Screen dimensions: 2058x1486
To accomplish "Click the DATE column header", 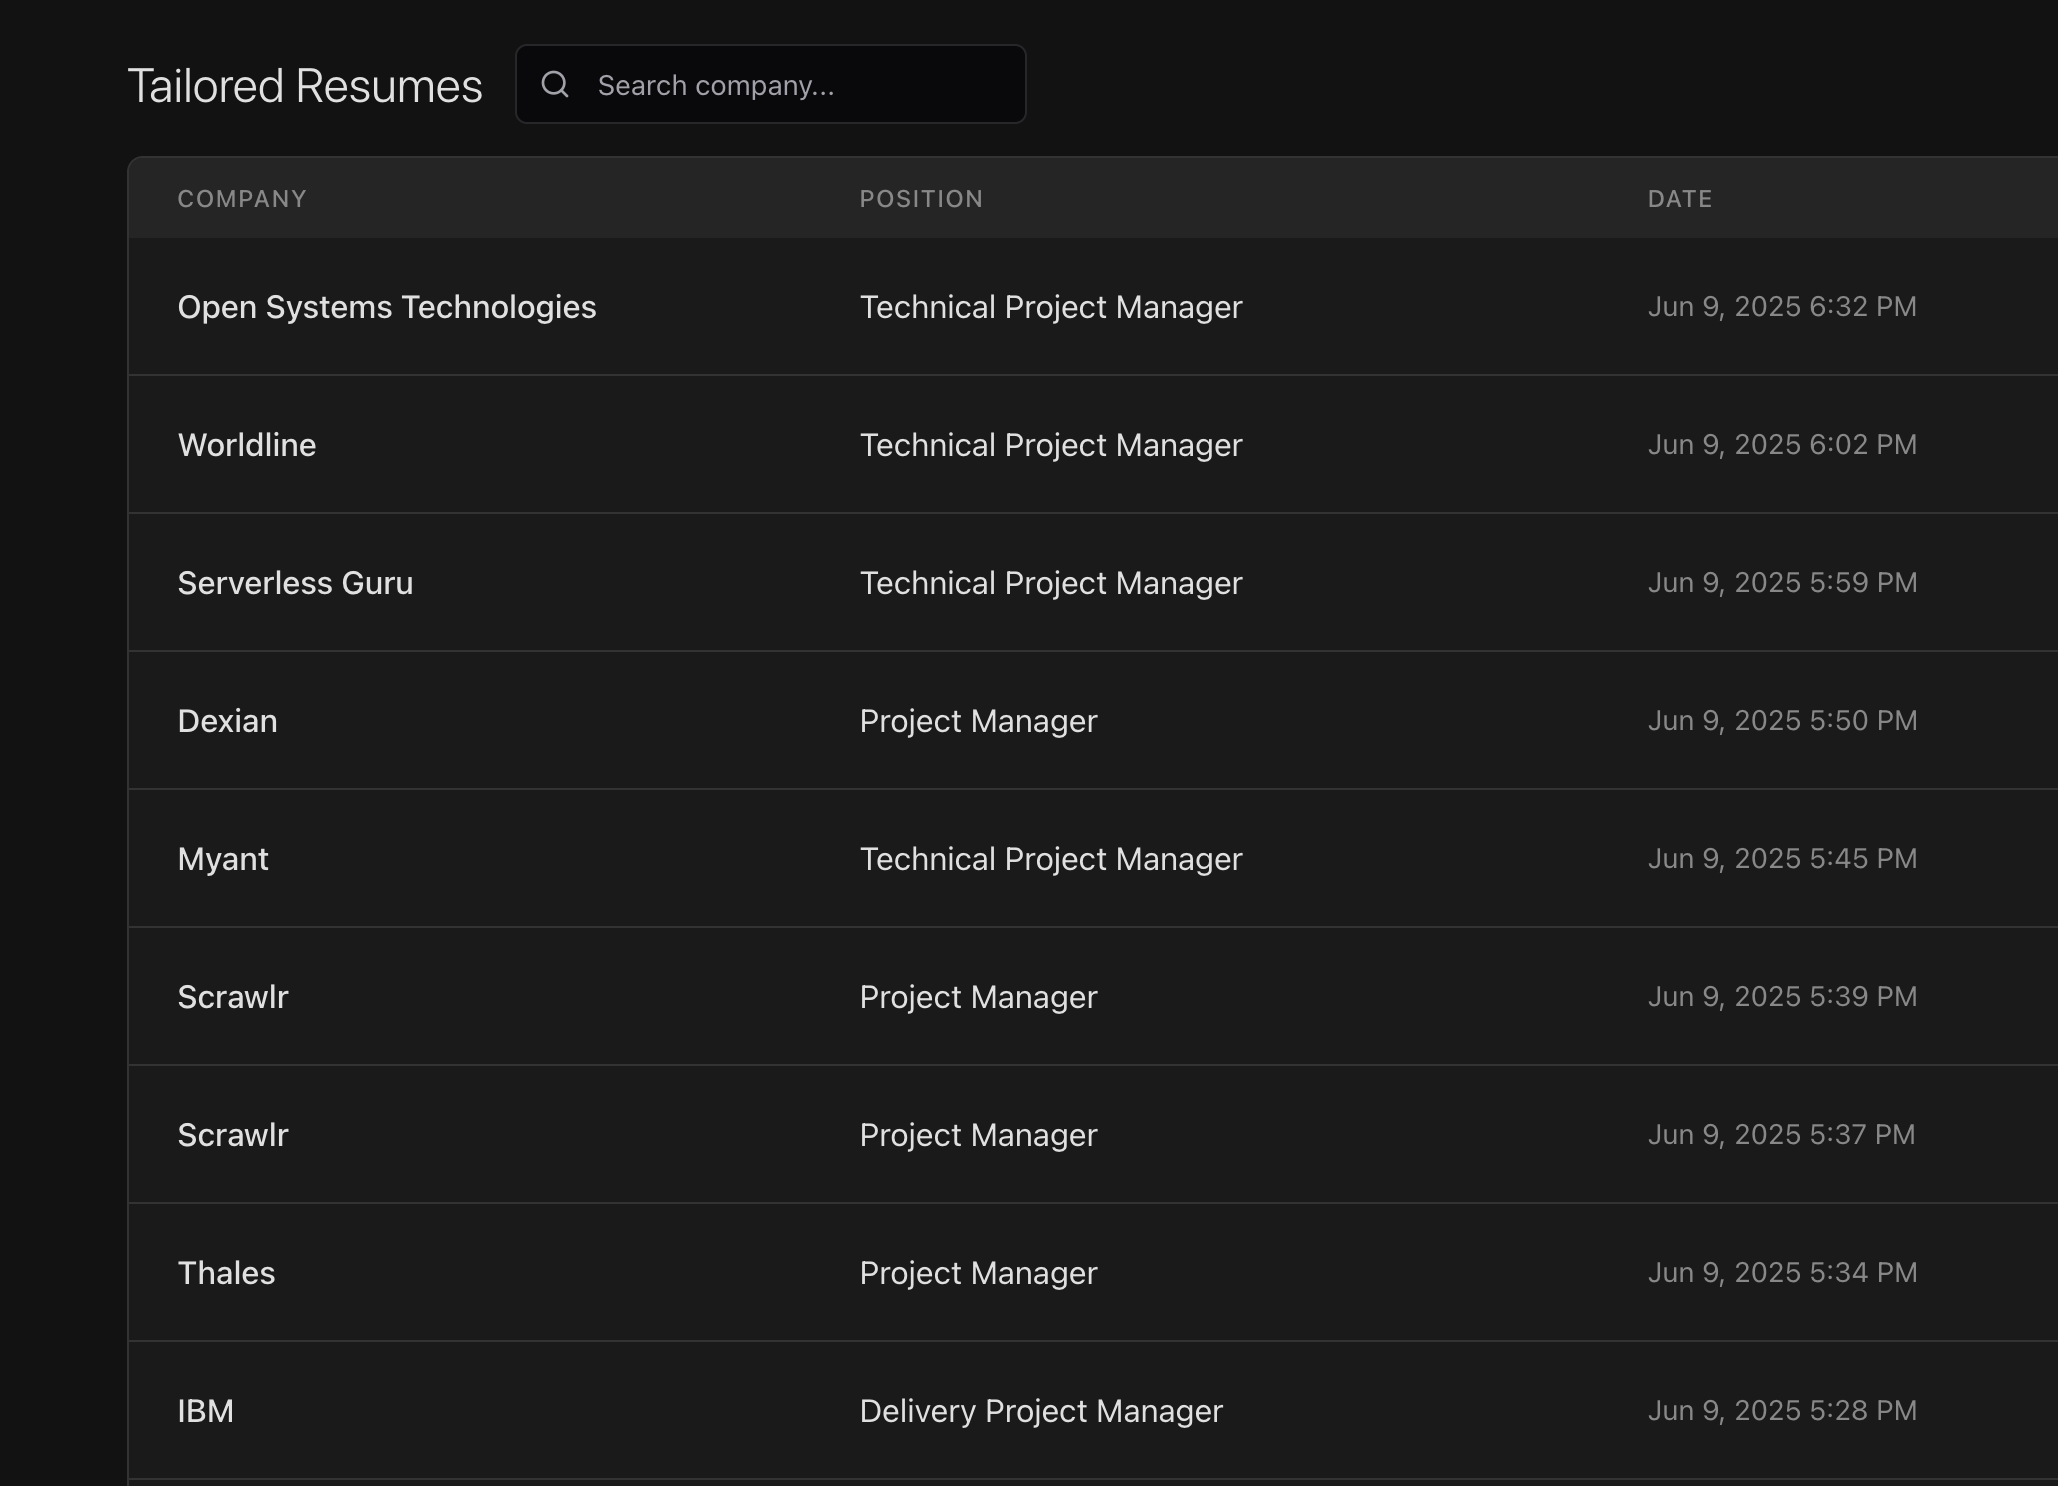I will pos(1680,199).
